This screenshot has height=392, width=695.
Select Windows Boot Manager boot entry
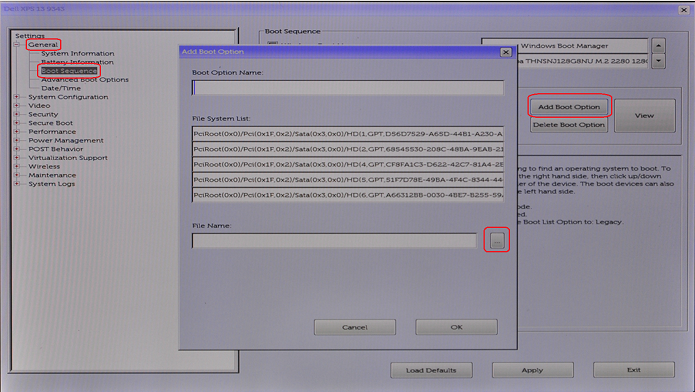[564, 46]
